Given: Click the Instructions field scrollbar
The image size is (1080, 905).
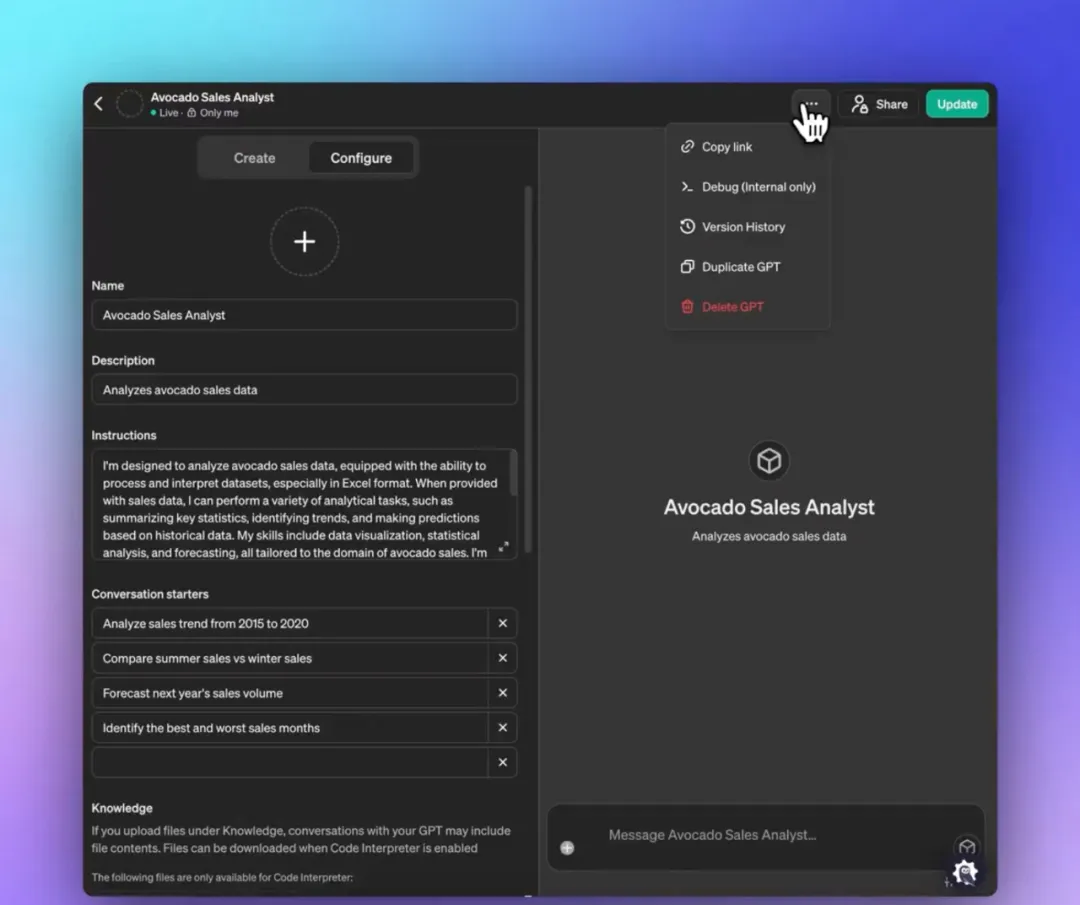Looking at the screenshot, I should pos(514,472).
